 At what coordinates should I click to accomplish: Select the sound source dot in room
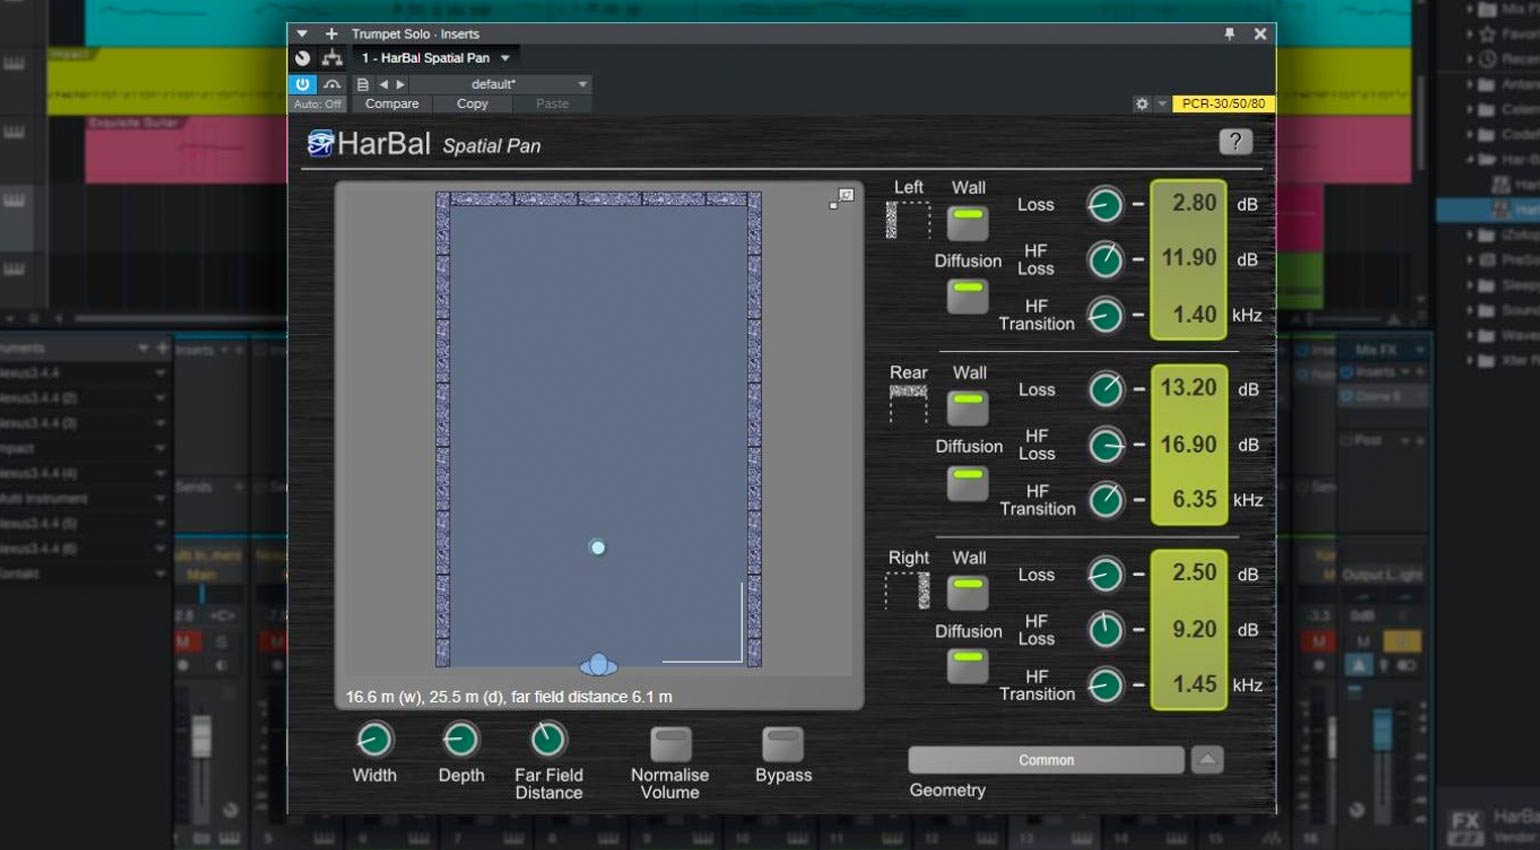(597, 547)
